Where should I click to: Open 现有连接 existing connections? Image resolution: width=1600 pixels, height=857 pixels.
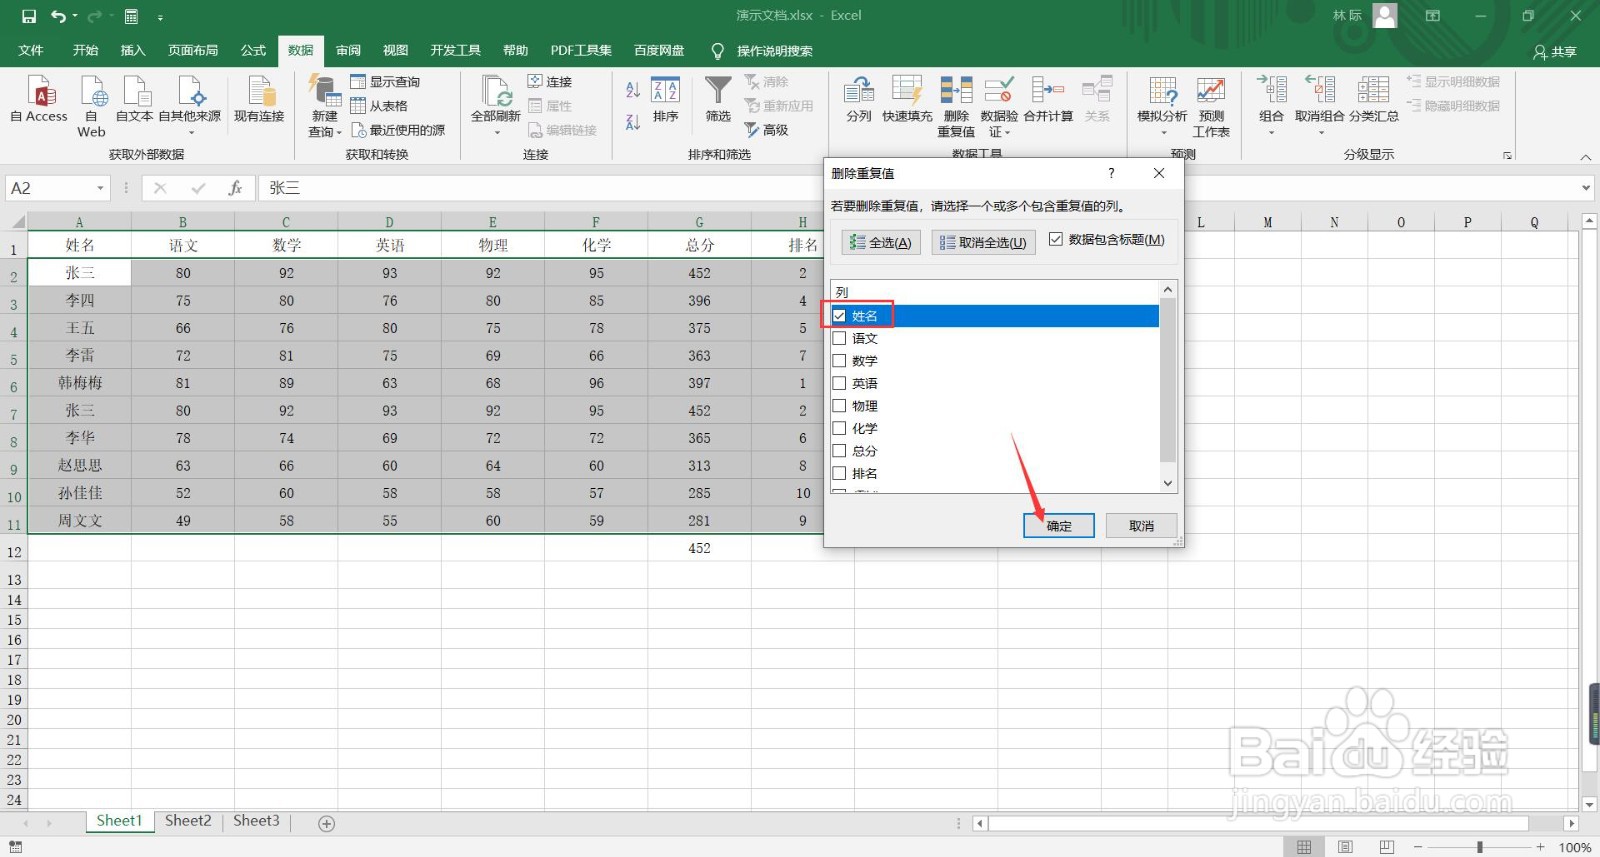(x=260, y=100)
